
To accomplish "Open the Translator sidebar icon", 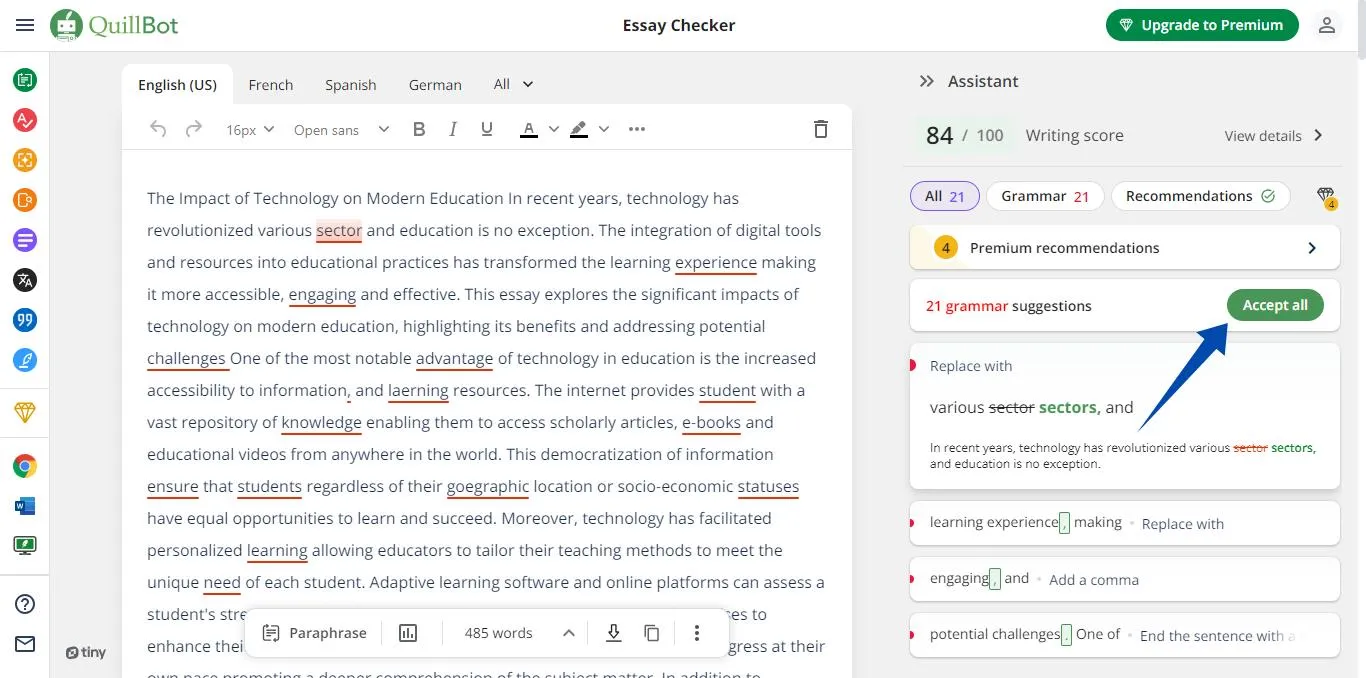I will (x=25, y=280).
